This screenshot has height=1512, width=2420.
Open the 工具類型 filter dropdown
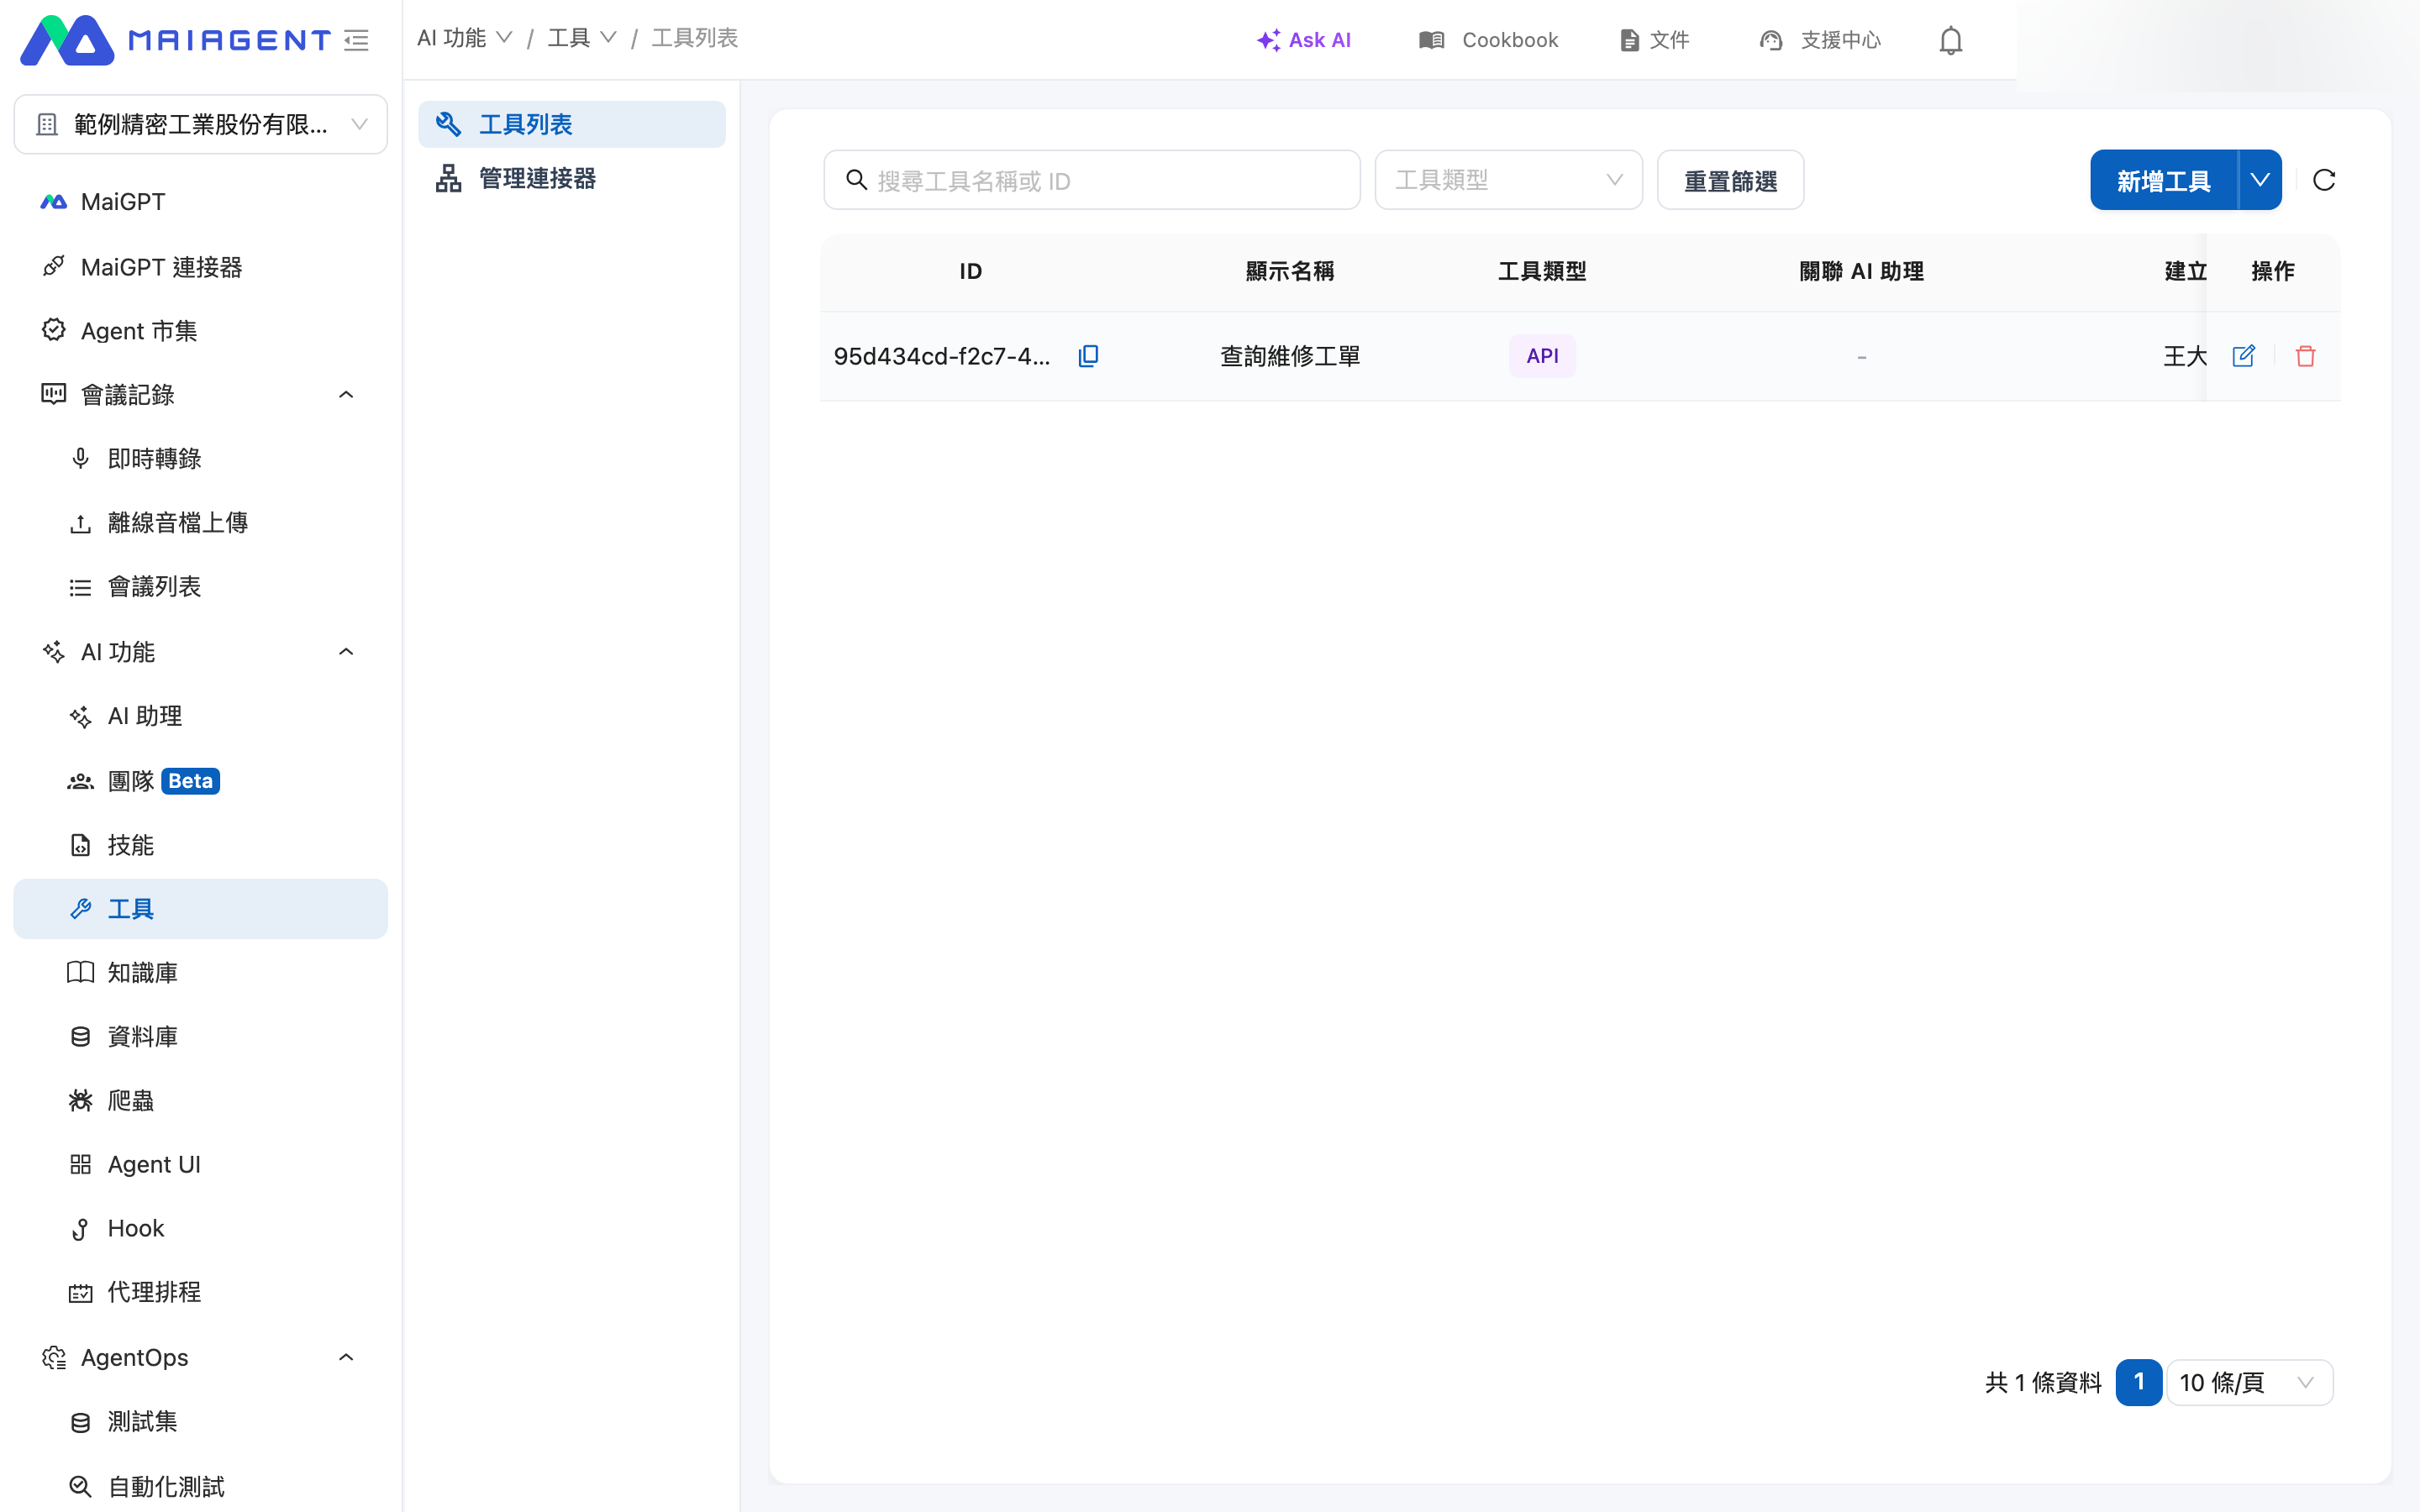tap(1508, 180)
